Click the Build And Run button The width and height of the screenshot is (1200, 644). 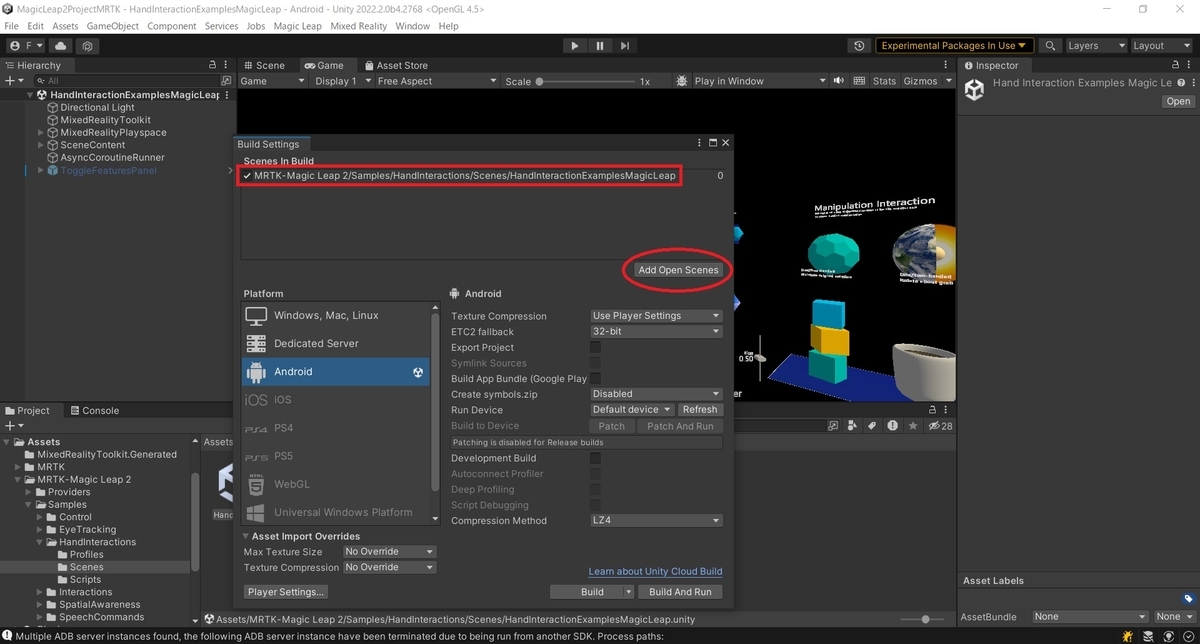coord(680,592)
